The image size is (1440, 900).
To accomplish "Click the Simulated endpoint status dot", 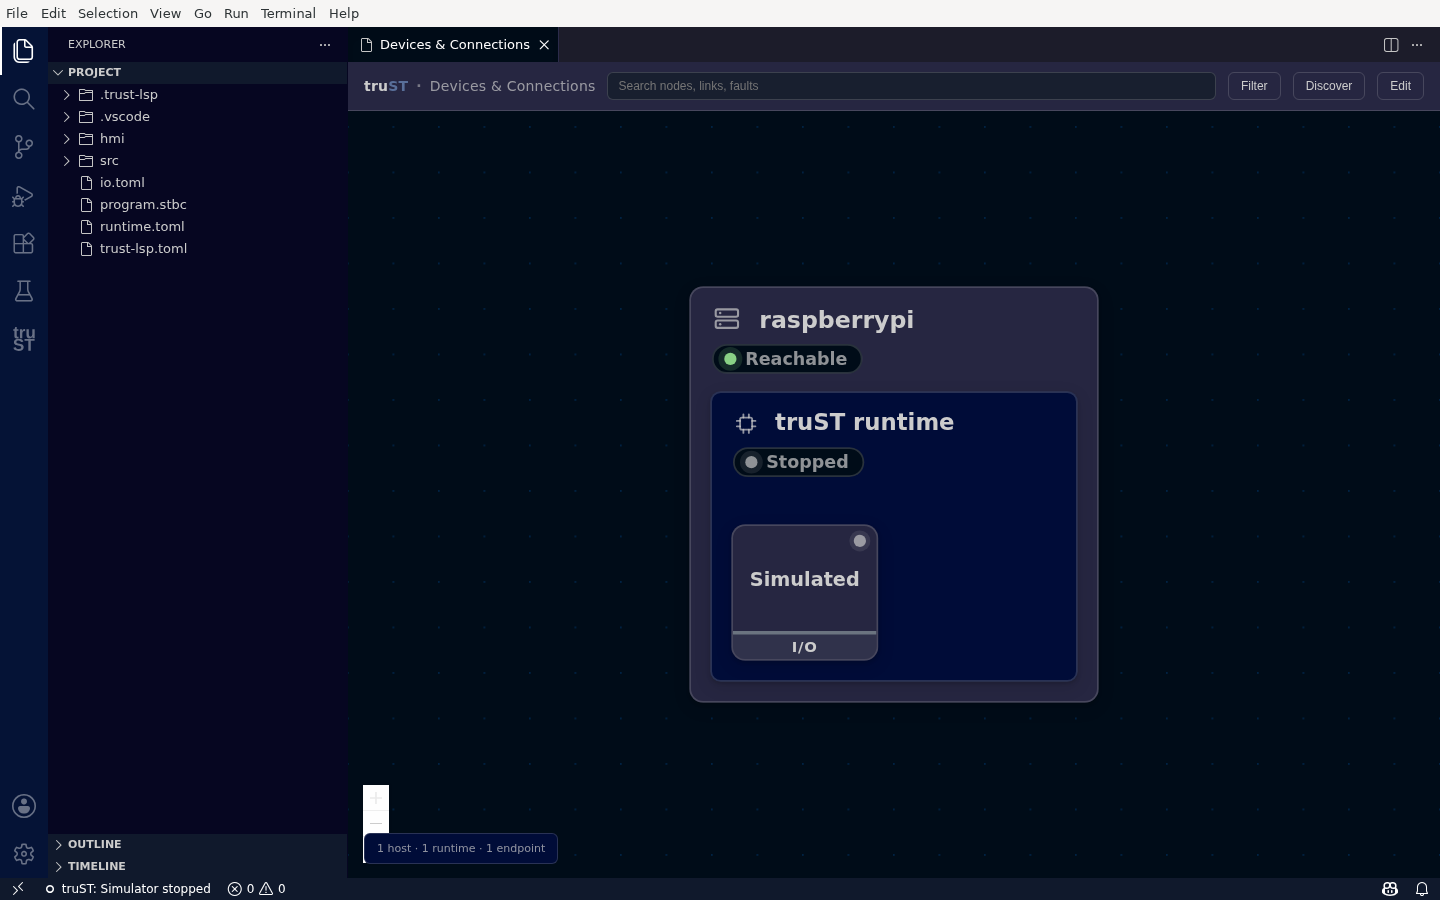I will click(x=860, y=541).
